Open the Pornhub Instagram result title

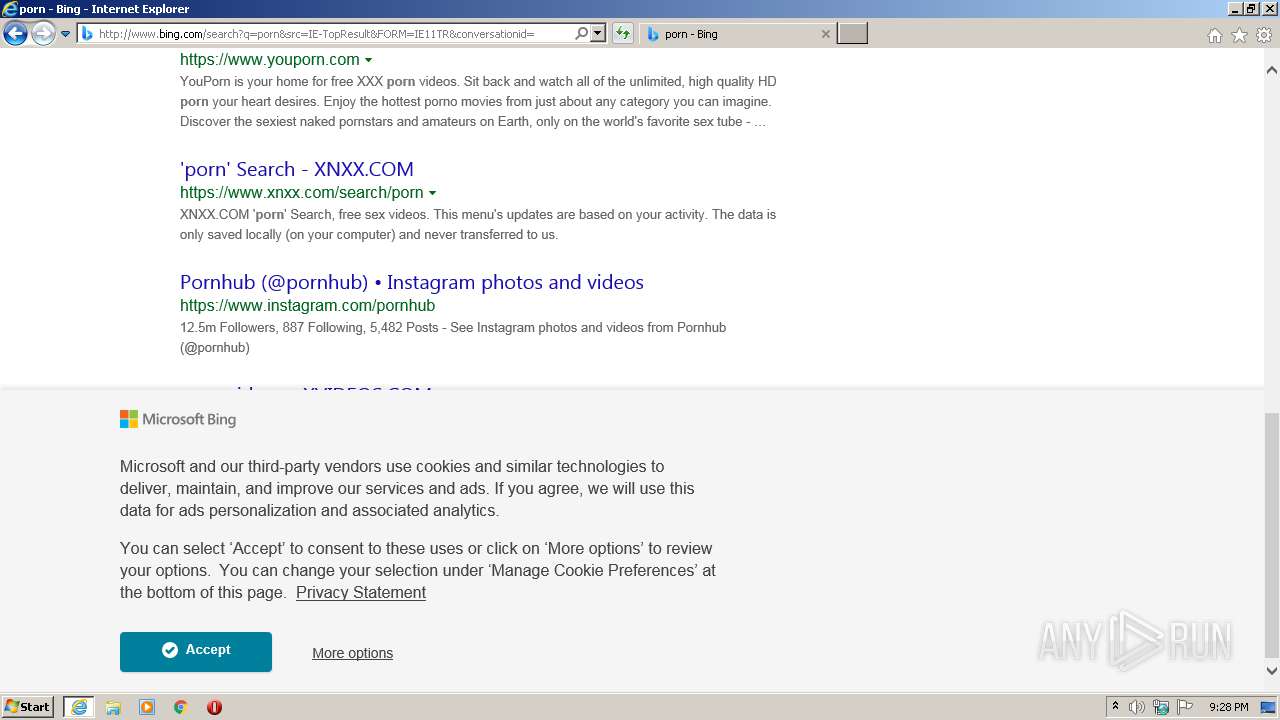pyautogui.click(x=412, y=282)
